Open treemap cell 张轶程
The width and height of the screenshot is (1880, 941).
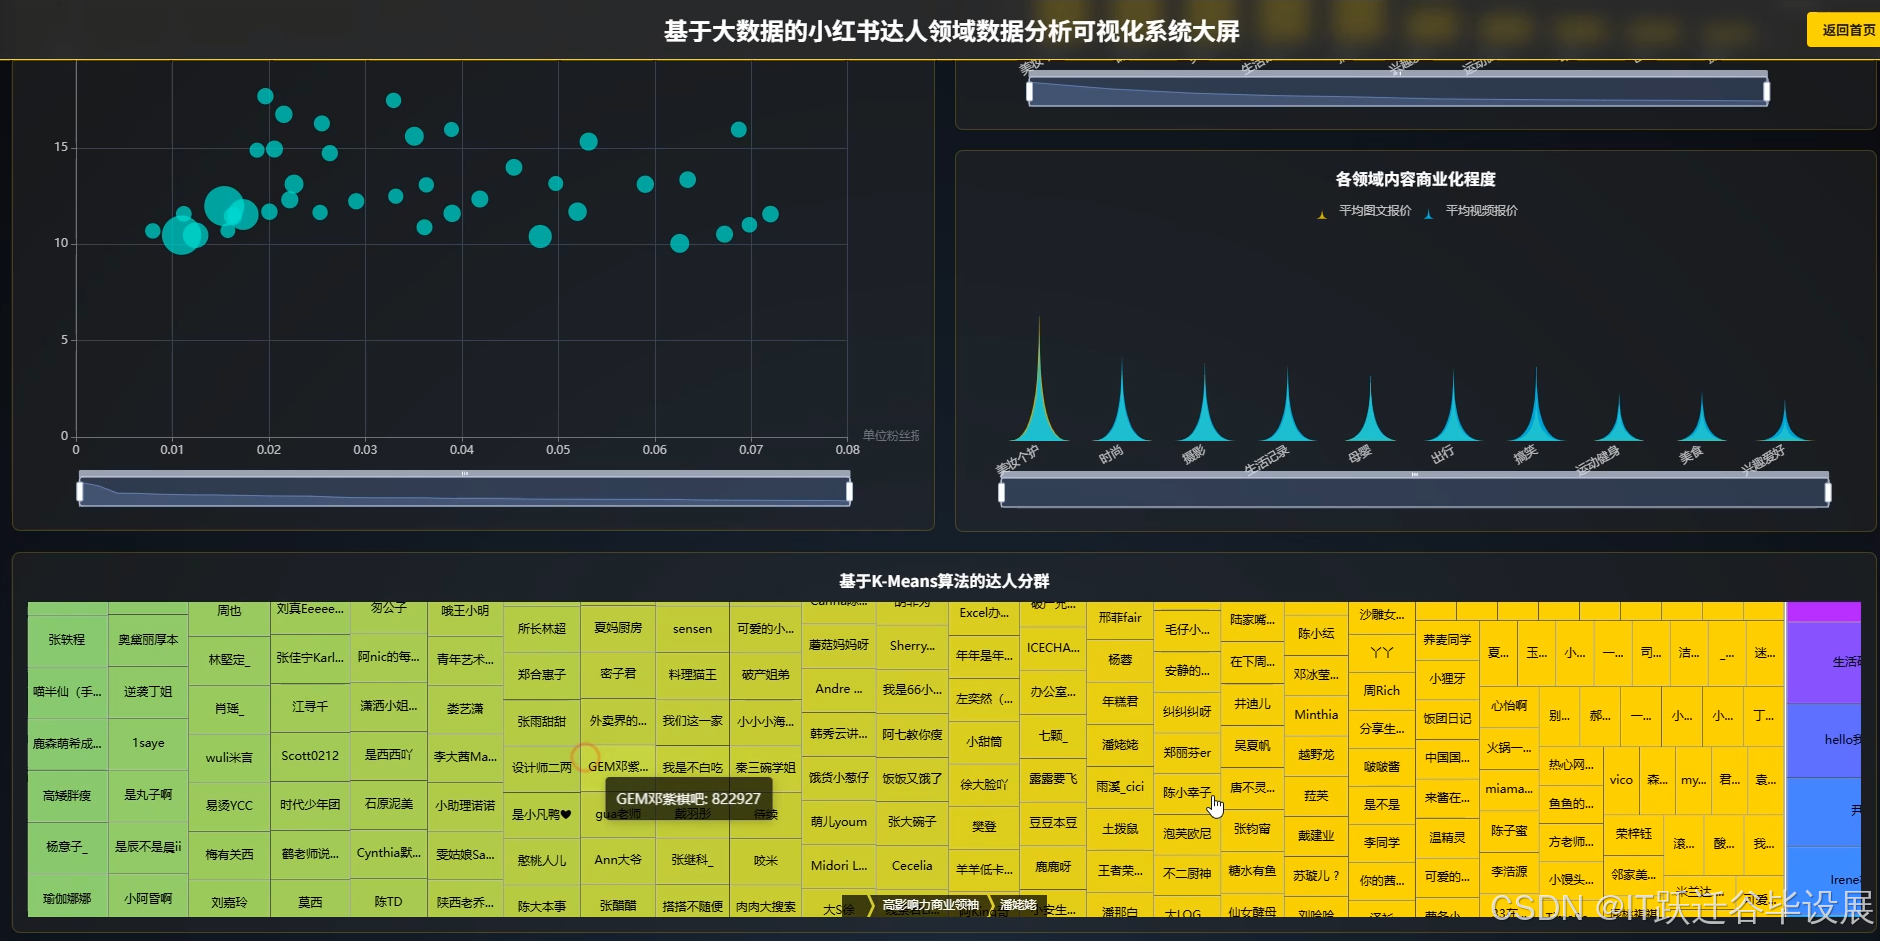[x=67, y=640]
